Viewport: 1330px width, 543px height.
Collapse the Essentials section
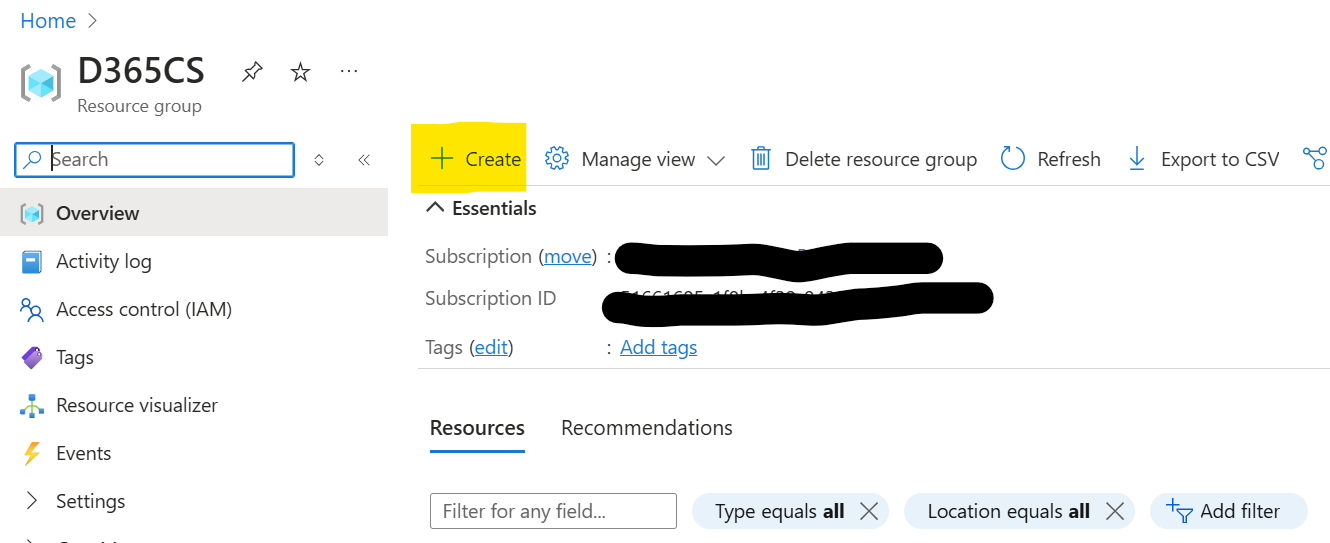coord(481,208)
